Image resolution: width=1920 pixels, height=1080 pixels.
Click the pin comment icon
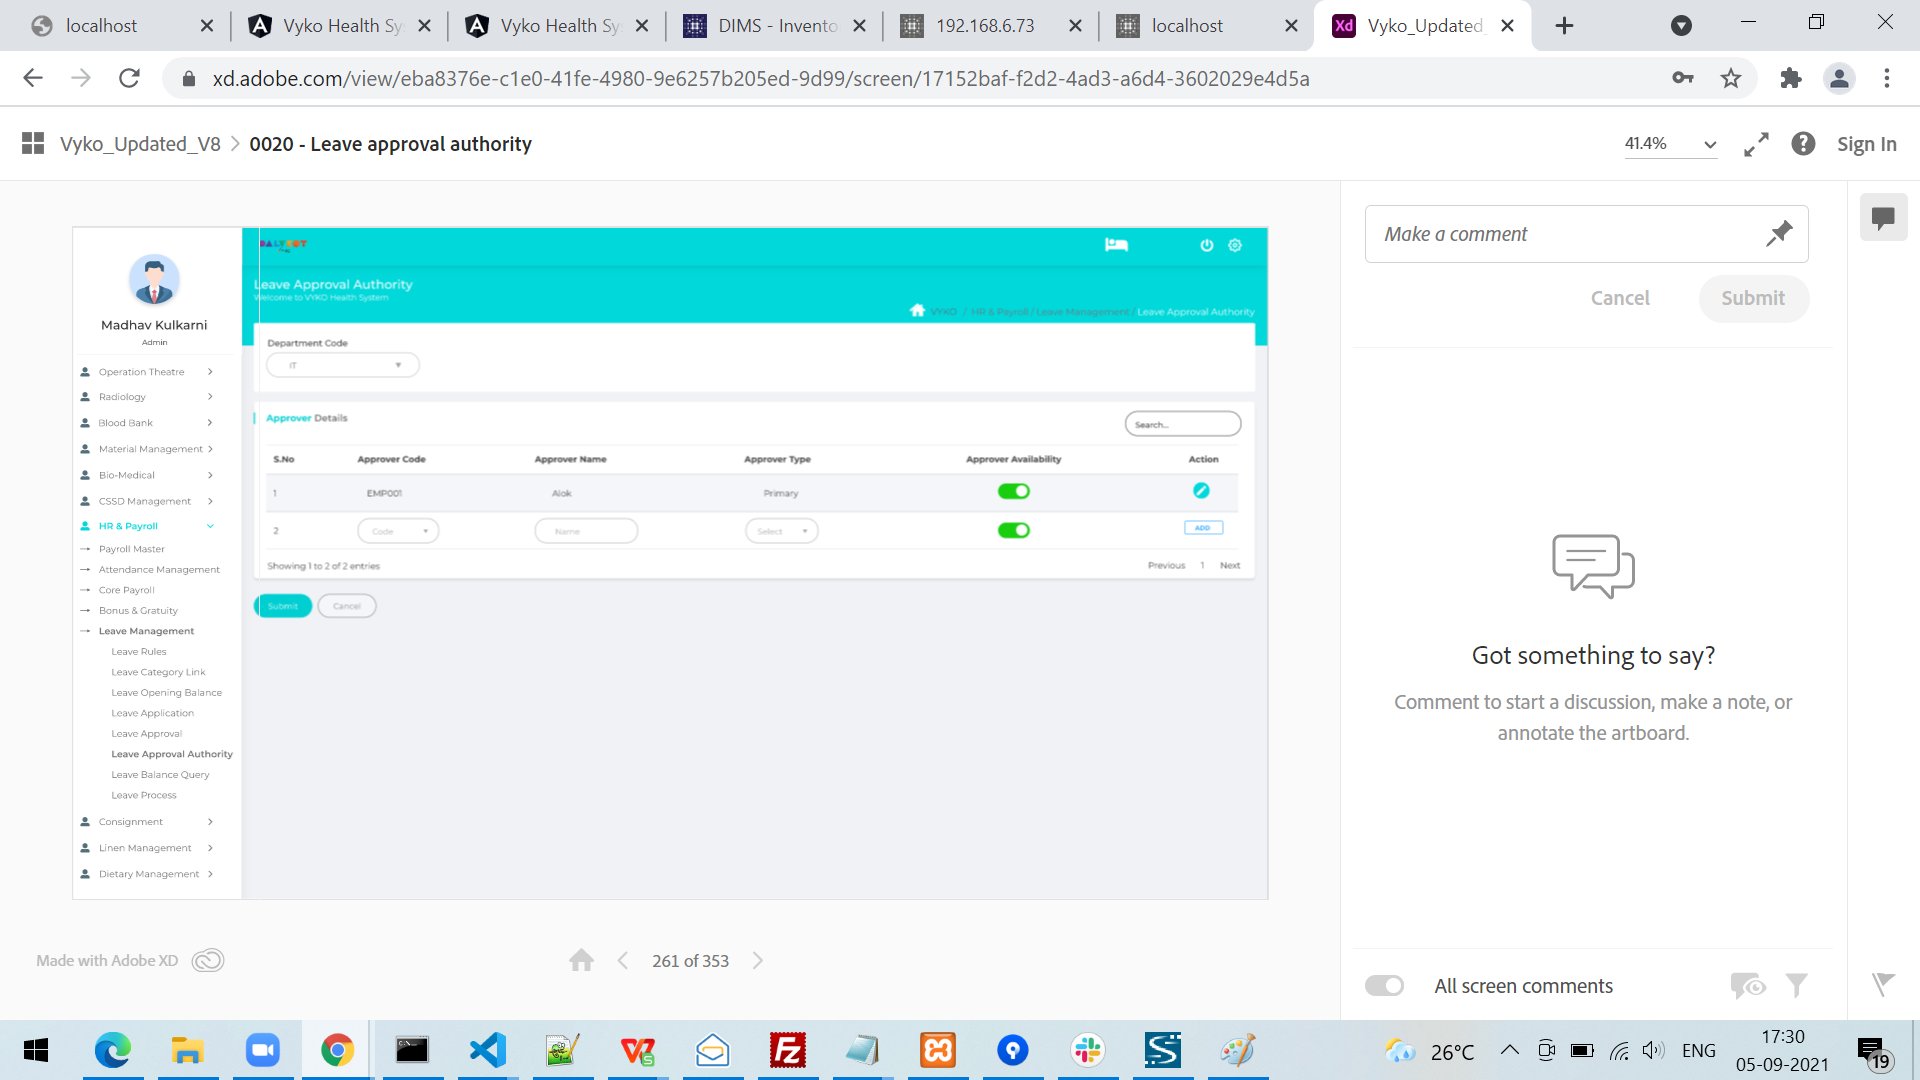pyautogui.click(x=1778, y=234)
